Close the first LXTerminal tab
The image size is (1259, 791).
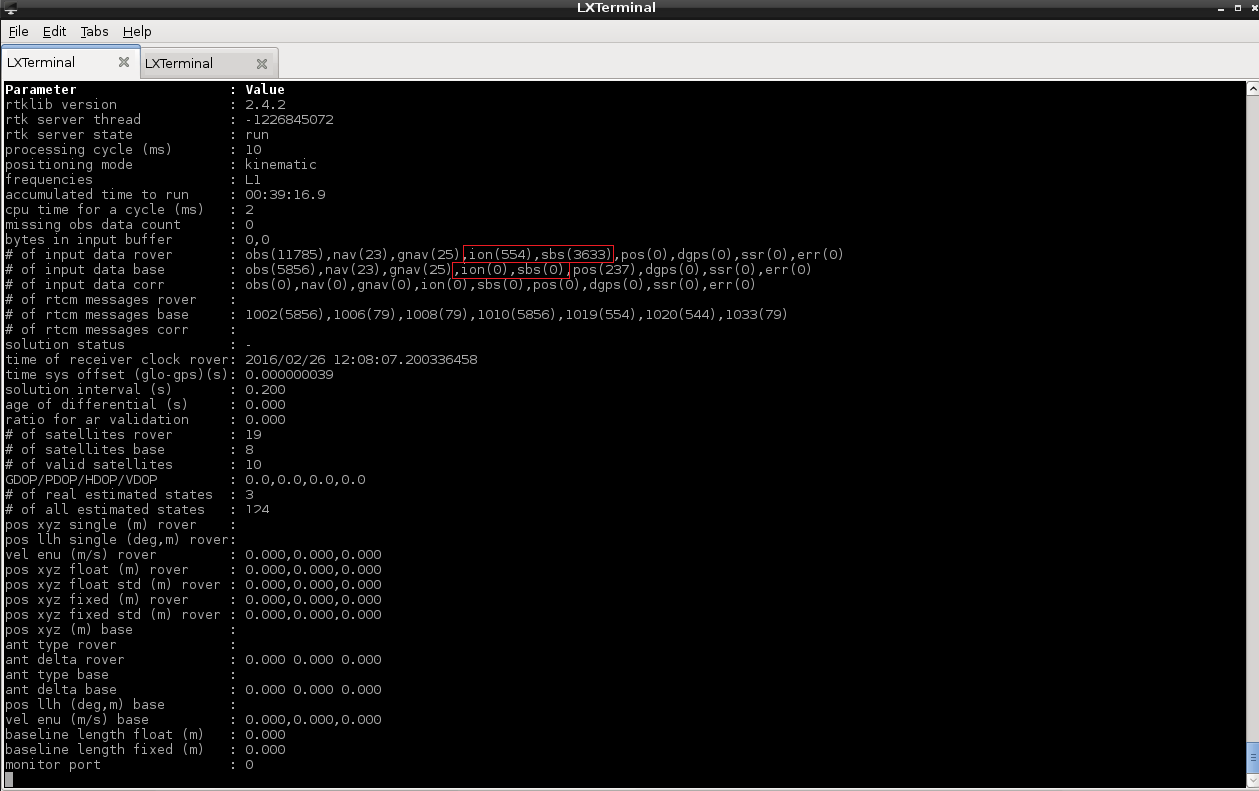point(124,62)
